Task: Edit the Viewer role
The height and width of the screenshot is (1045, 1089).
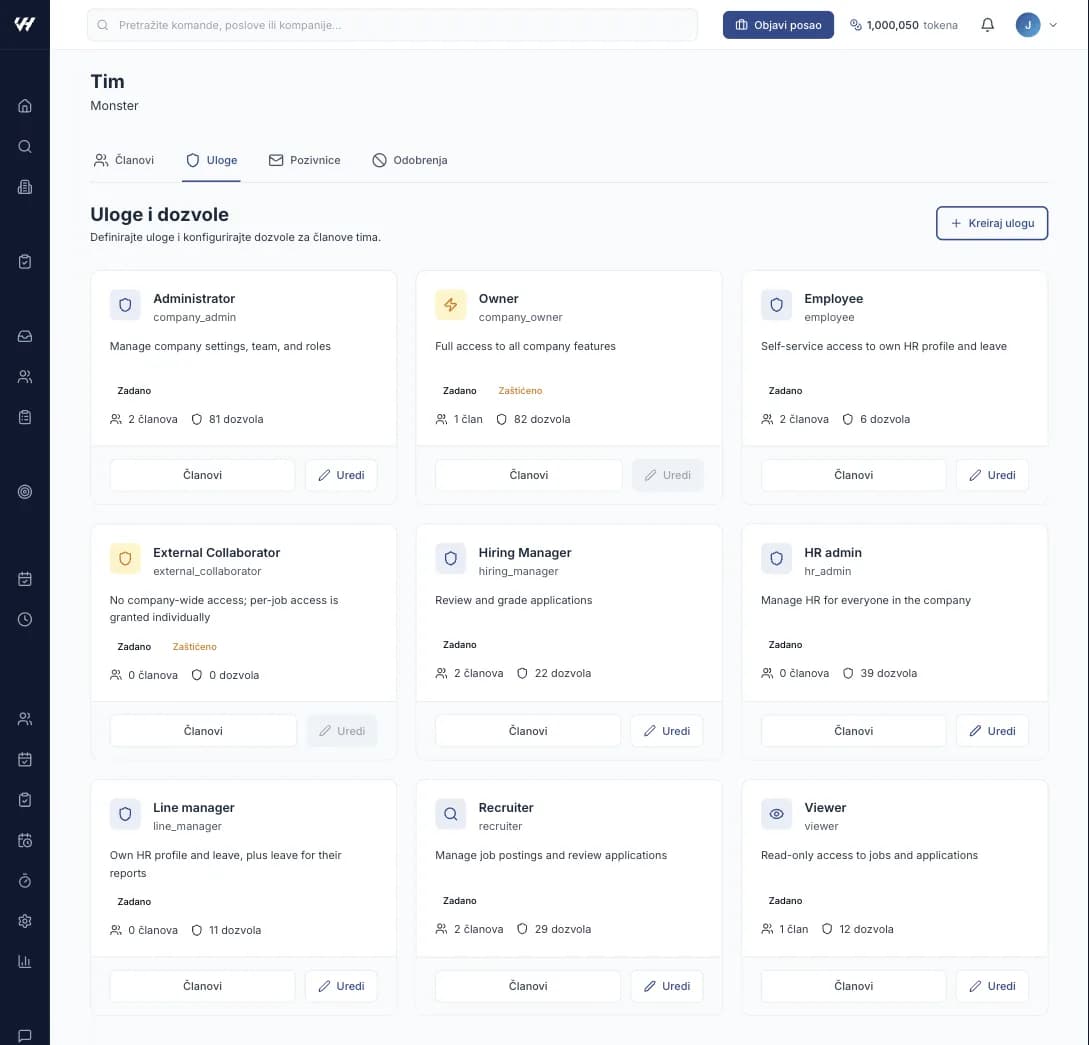Action: [992, 986]
